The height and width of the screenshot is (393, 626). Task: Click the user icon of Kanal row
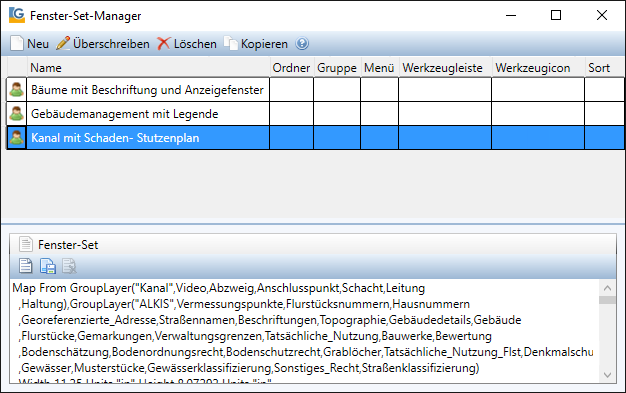tap(17, 137)
